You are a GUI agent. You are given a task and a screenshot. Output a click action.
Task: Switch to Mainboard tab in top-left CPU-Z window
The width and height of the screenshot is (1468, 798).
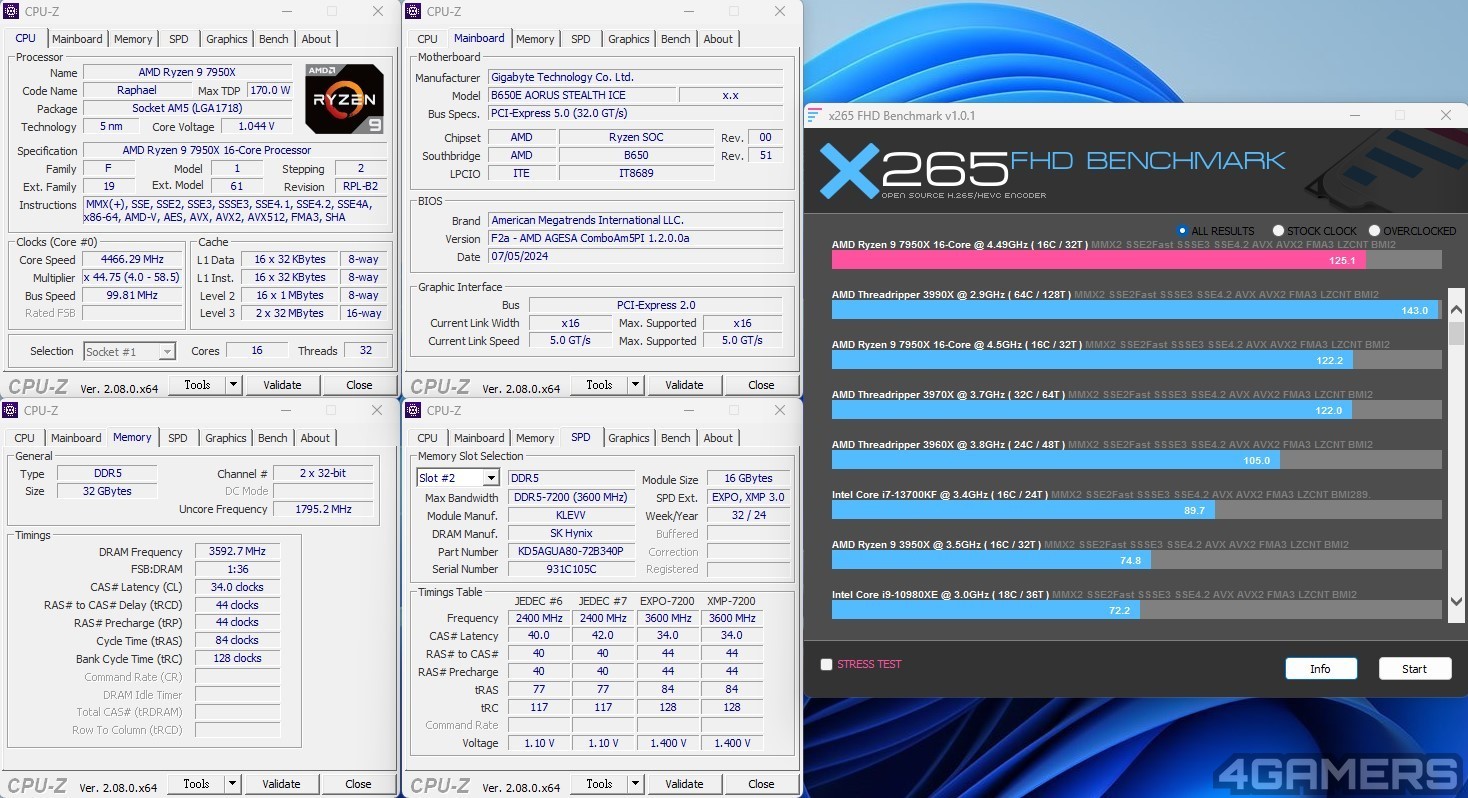pyautogui.click(x=77, y=39)
